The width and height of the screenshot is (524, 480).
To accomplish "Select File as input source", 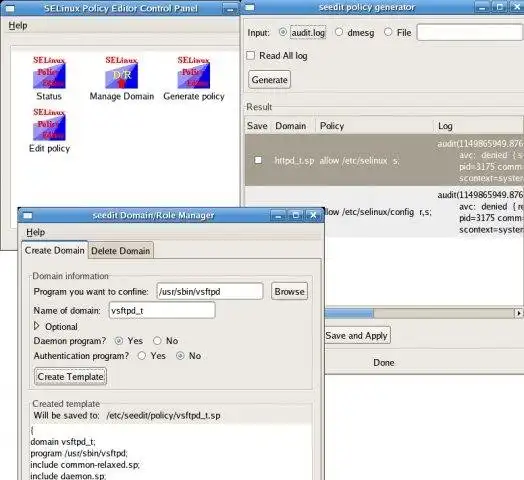I will (388, 32).
